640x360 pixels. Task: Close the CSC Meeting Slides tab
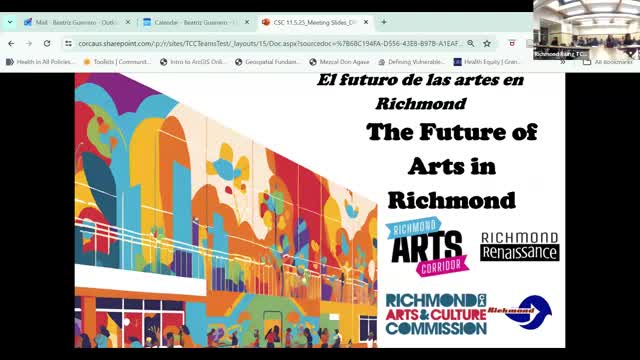click(366, 22)
